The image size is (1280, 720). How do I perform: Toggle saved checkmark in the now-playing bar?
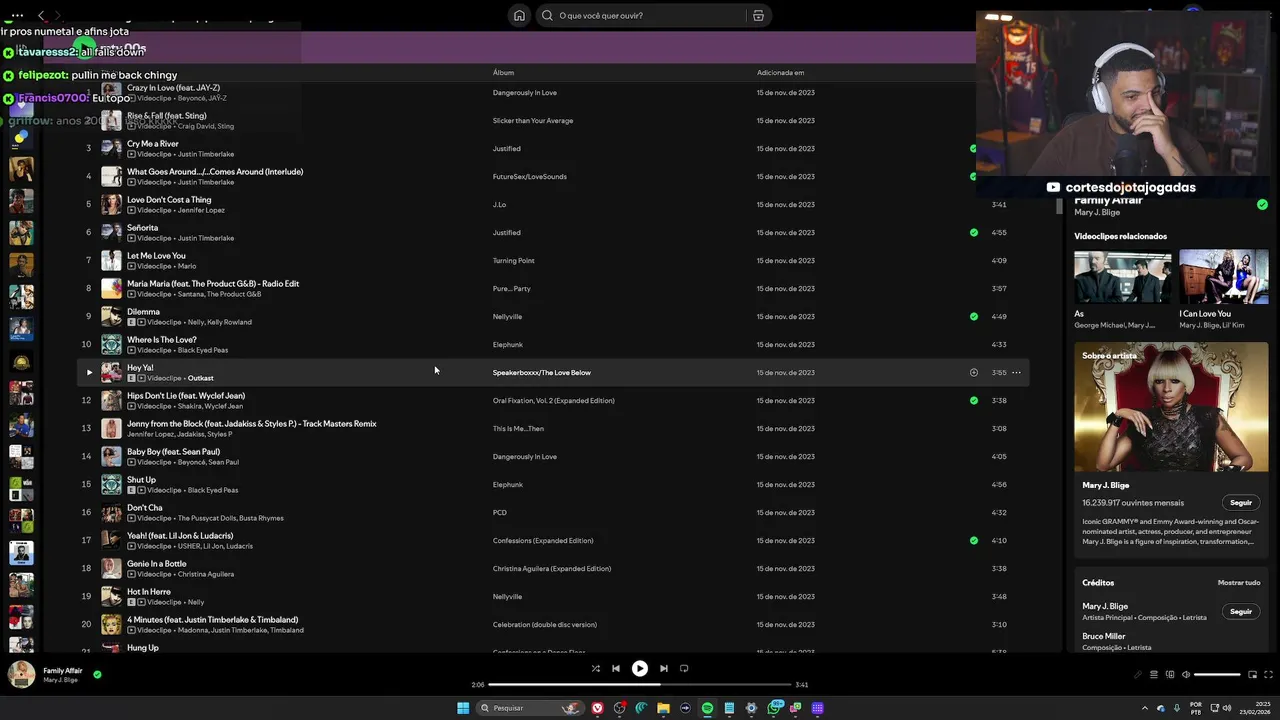(x=97, y=674)
